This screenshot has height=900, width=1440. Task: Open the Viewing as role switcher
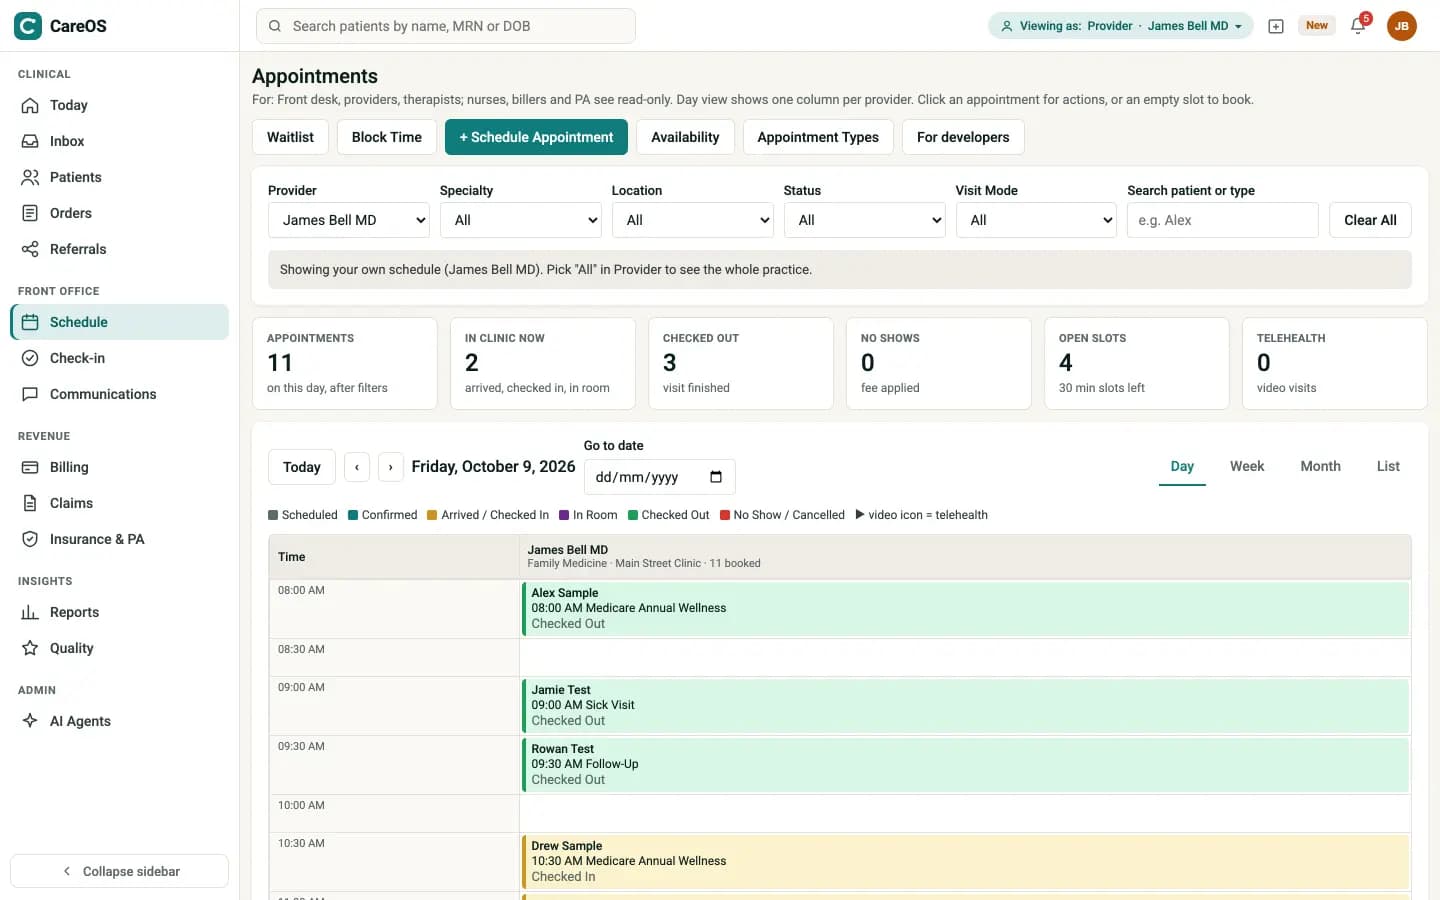point(1121,26)
